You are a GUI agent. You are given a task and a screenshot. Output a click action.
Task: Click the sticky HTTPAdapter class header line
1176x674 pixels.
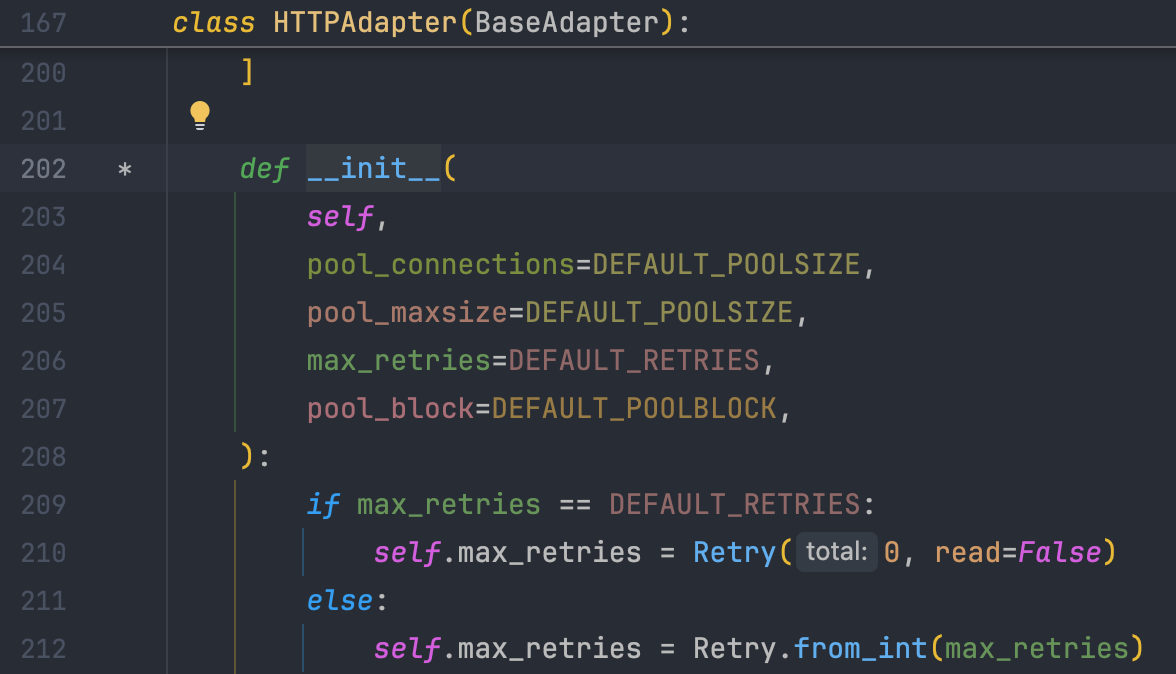(x=430, y=23)
